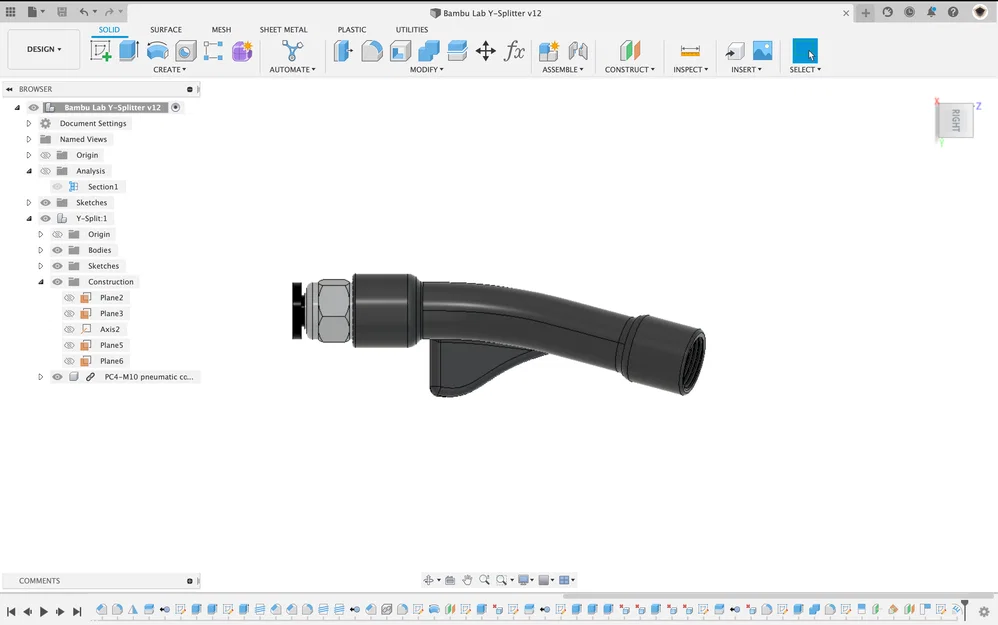Open the CONSTRUCT dropdown menu
This screenshot has height=625, width=998.
tap(629, 69)
